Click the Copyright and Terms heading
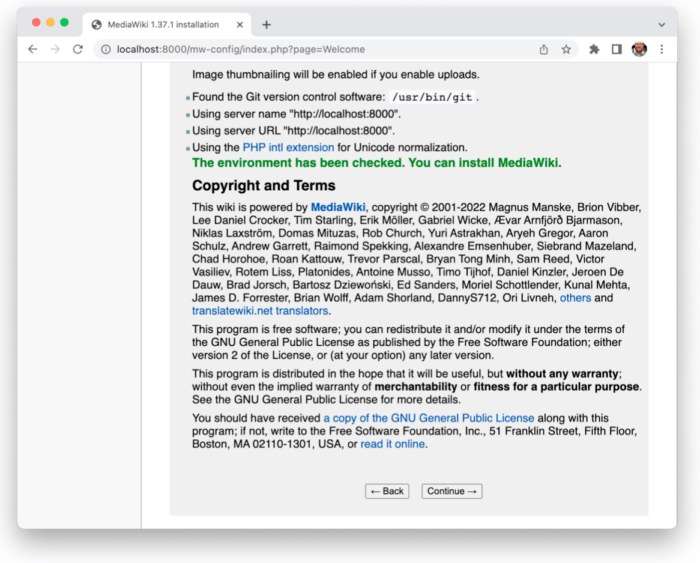This screenshot has width=700, height=563. click(x=263, y=185)
